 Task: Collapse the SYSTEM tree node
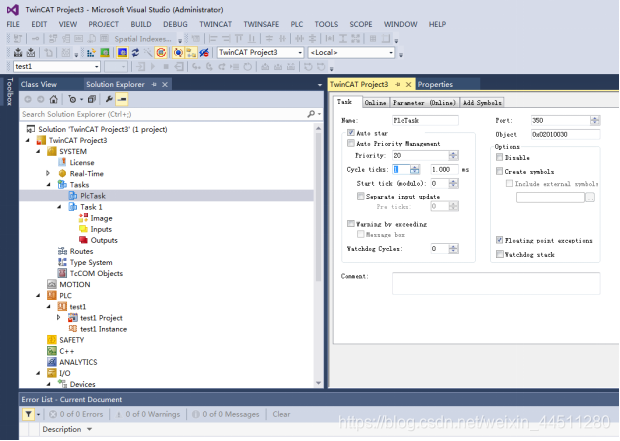pyautogui.click(x=38, y=151)
